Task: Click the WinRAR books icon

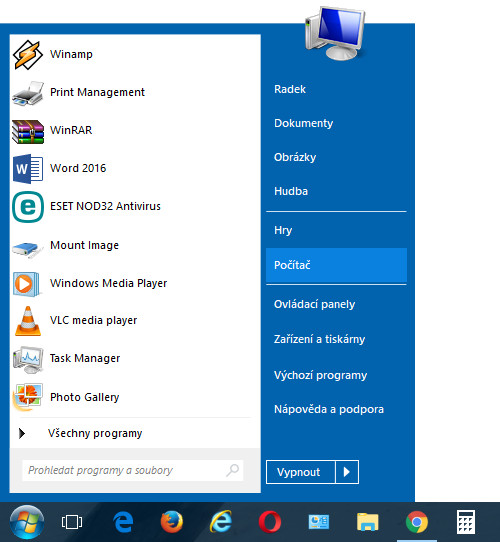Action: point(28,131)
